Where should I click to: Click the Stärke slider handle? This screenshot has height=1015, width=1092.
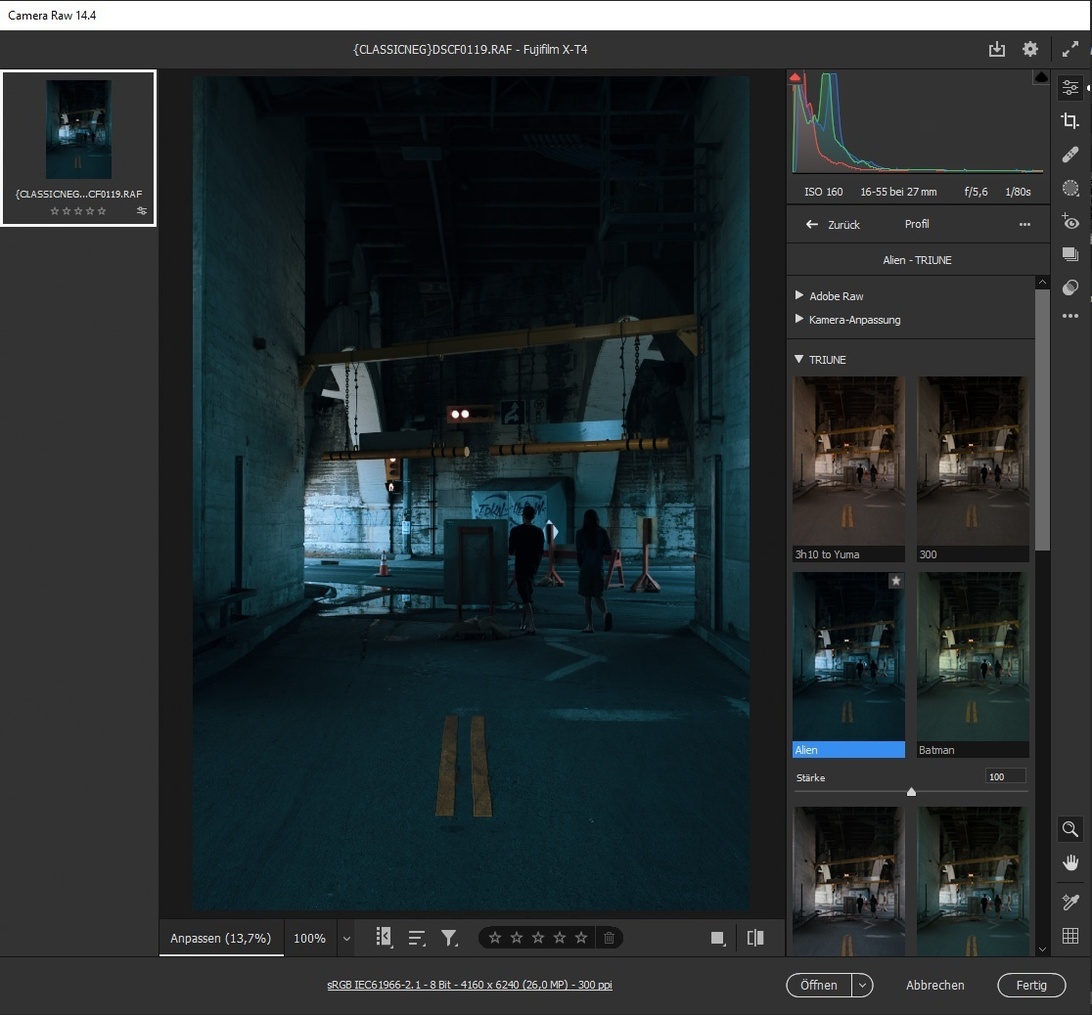click(911, 792)
